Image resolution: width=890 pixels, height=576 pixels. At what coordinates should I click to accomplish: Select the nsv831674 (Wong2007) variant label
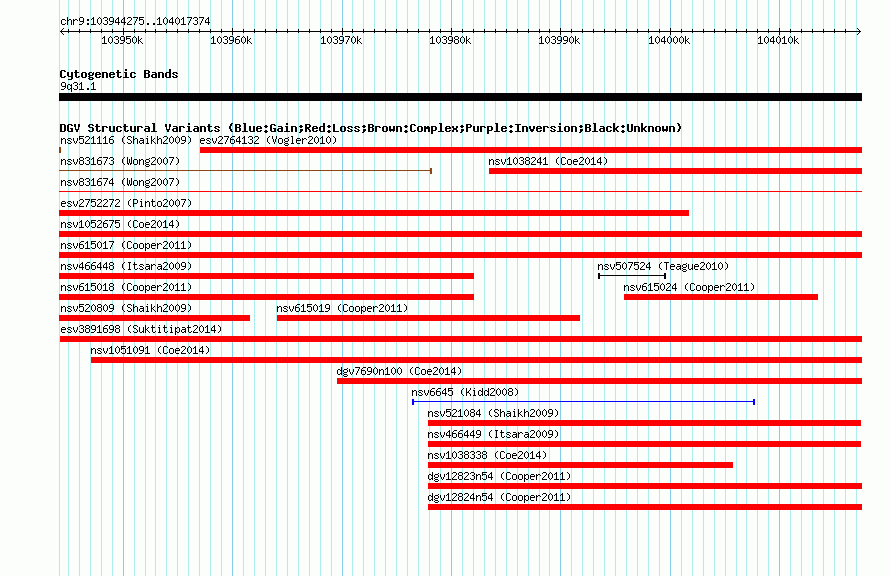tap(120, 182)
